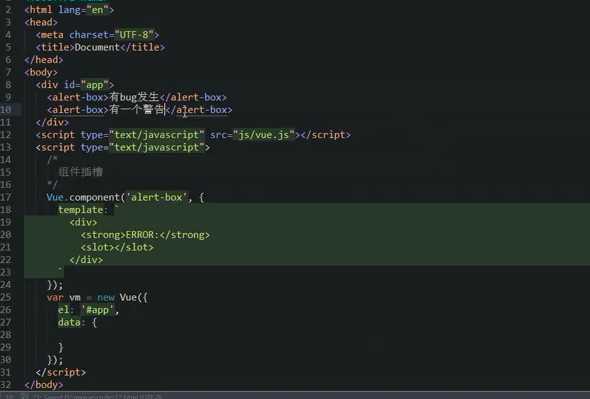This screenshot has width=590, height=399.
Task: Click the closing </body> tag
Action: pyautogui.click(x=44, y=385)
